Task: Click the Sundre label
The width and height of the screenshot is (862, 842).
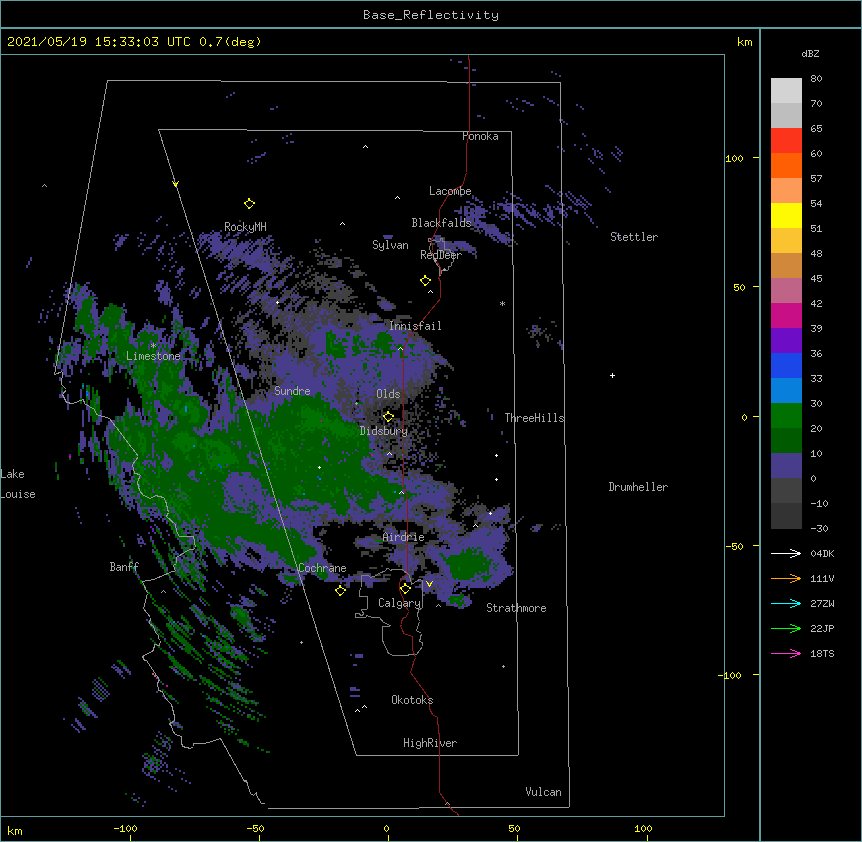Action: click(292, 391)
